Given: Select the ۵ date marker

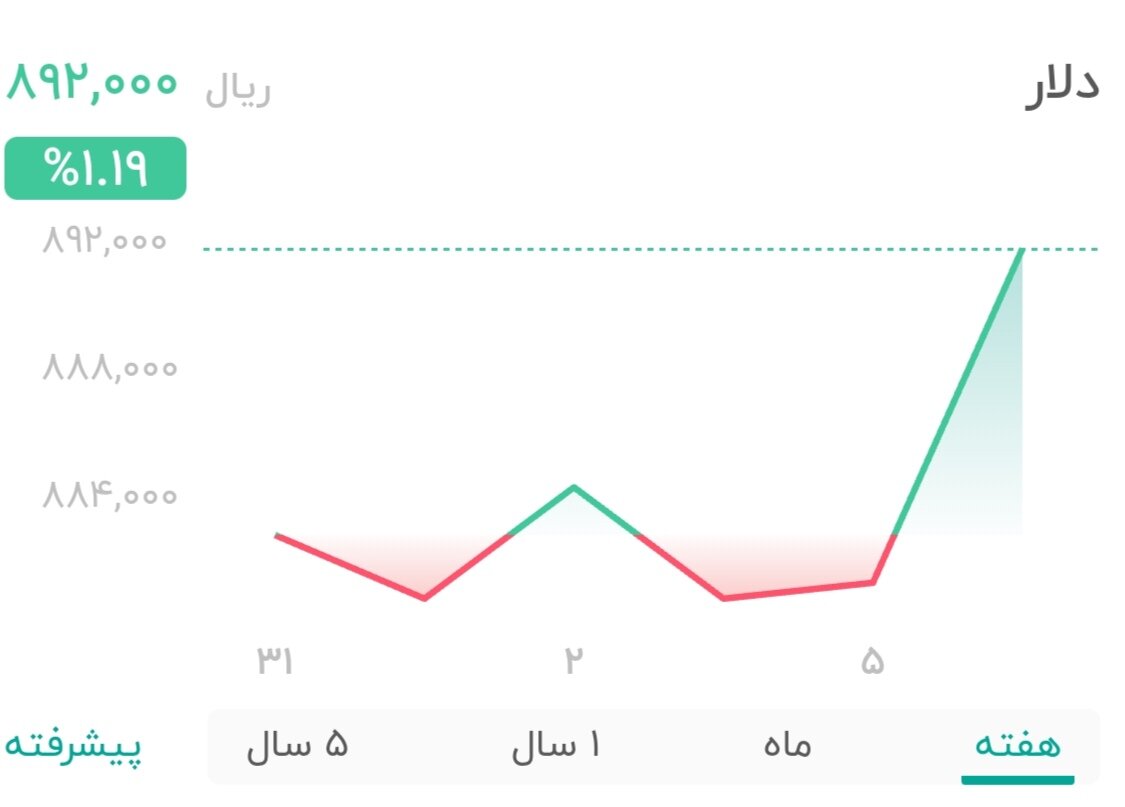Looking at the screenshot, I should (x=875, y=660).
